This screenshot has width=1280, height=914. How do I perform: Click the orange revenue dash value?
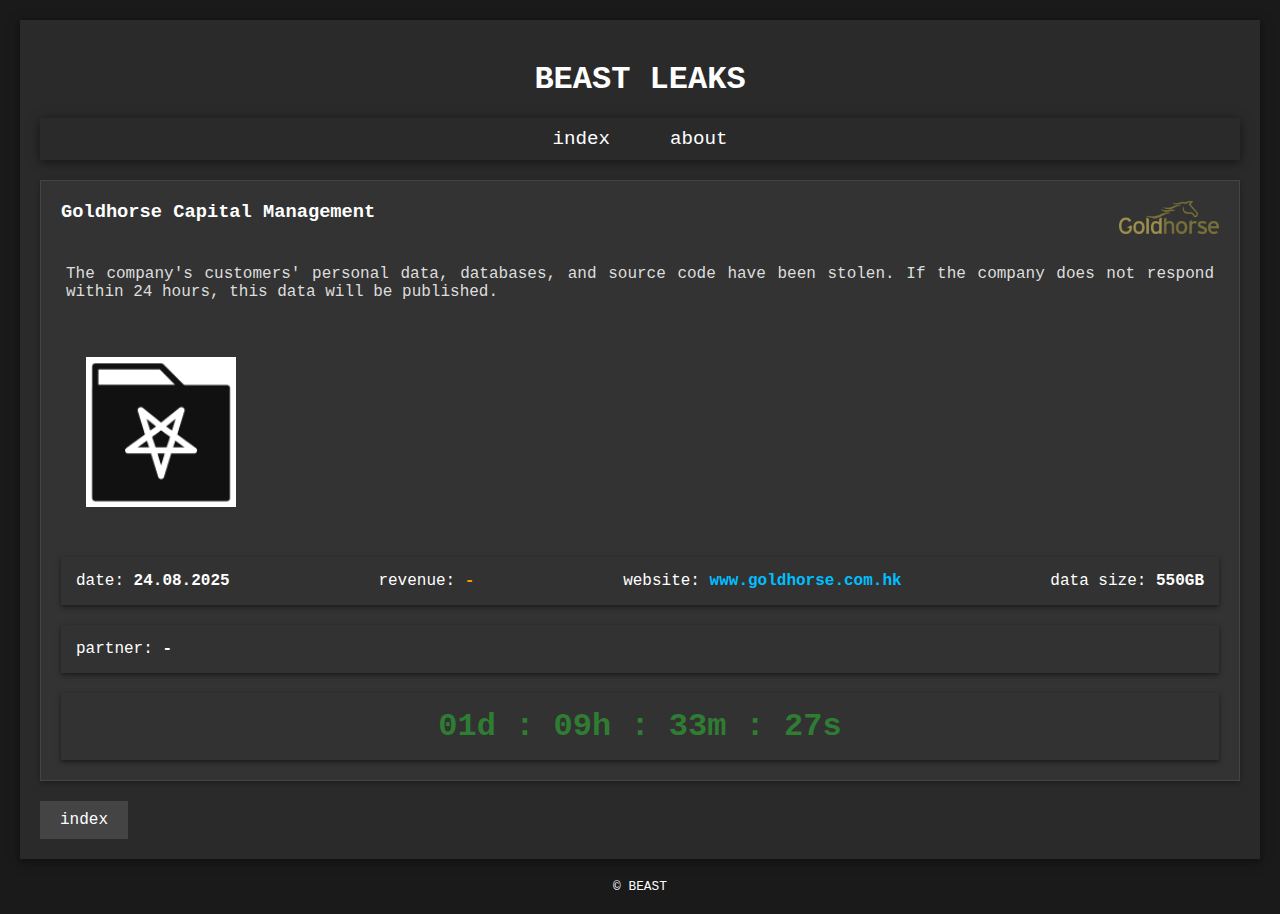[x=470, y=580]
